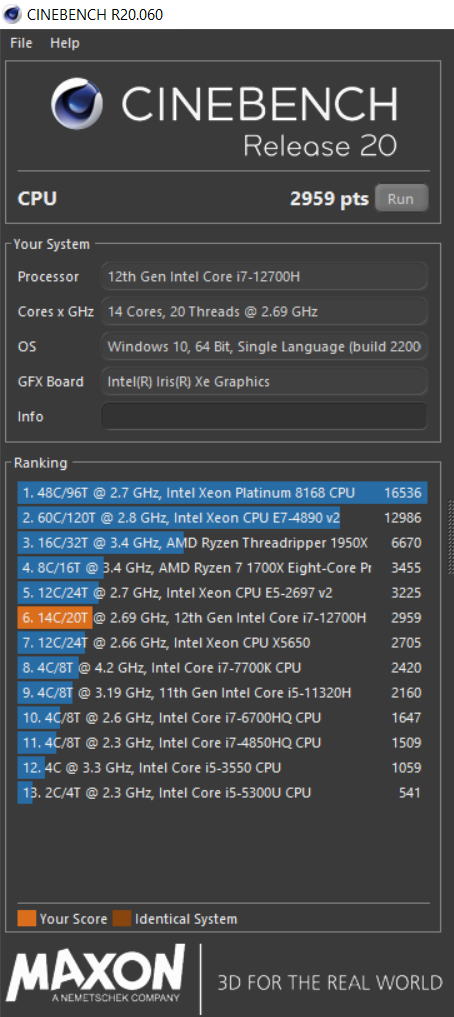Click the MAXON logo at the bottom
Viewport: 454px width, 1017px height.
coord(96,974)
